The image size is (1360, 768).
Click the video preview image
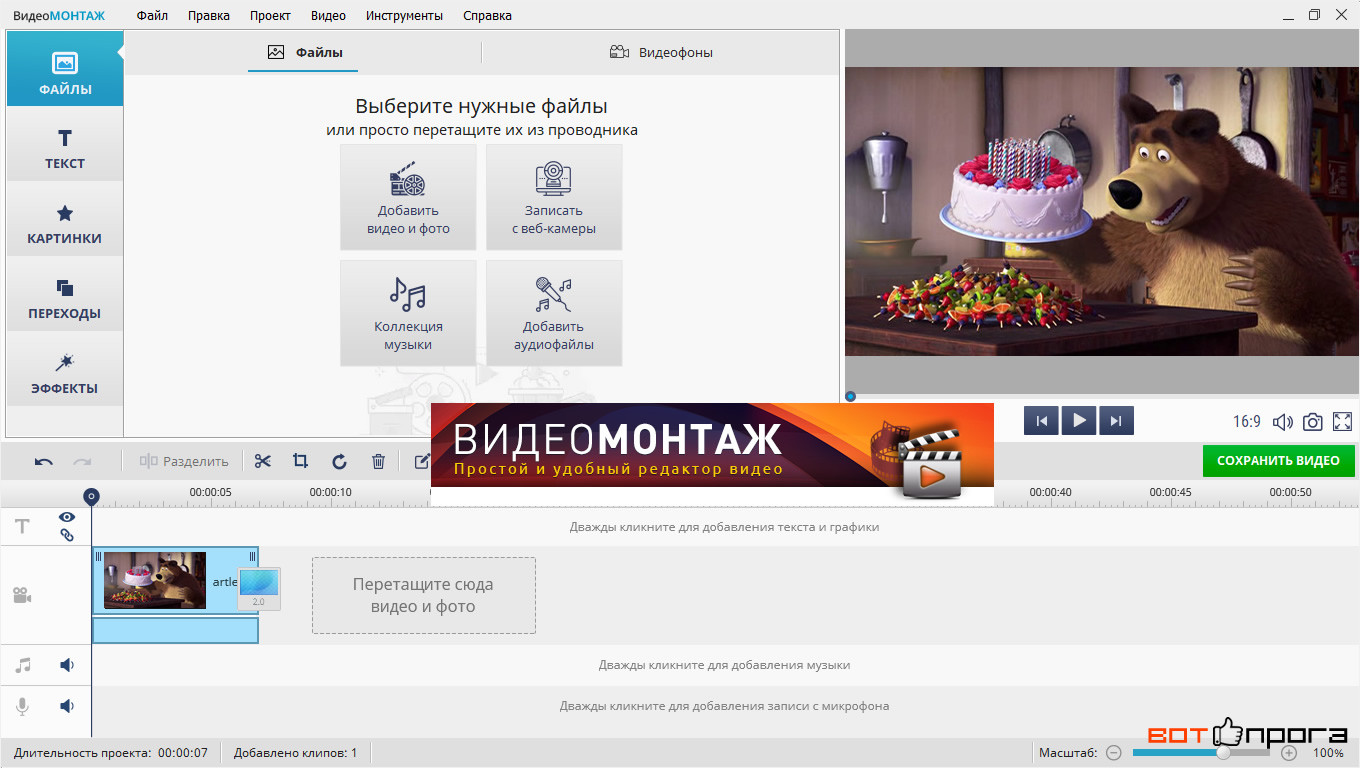click(x=1102, y=211)
